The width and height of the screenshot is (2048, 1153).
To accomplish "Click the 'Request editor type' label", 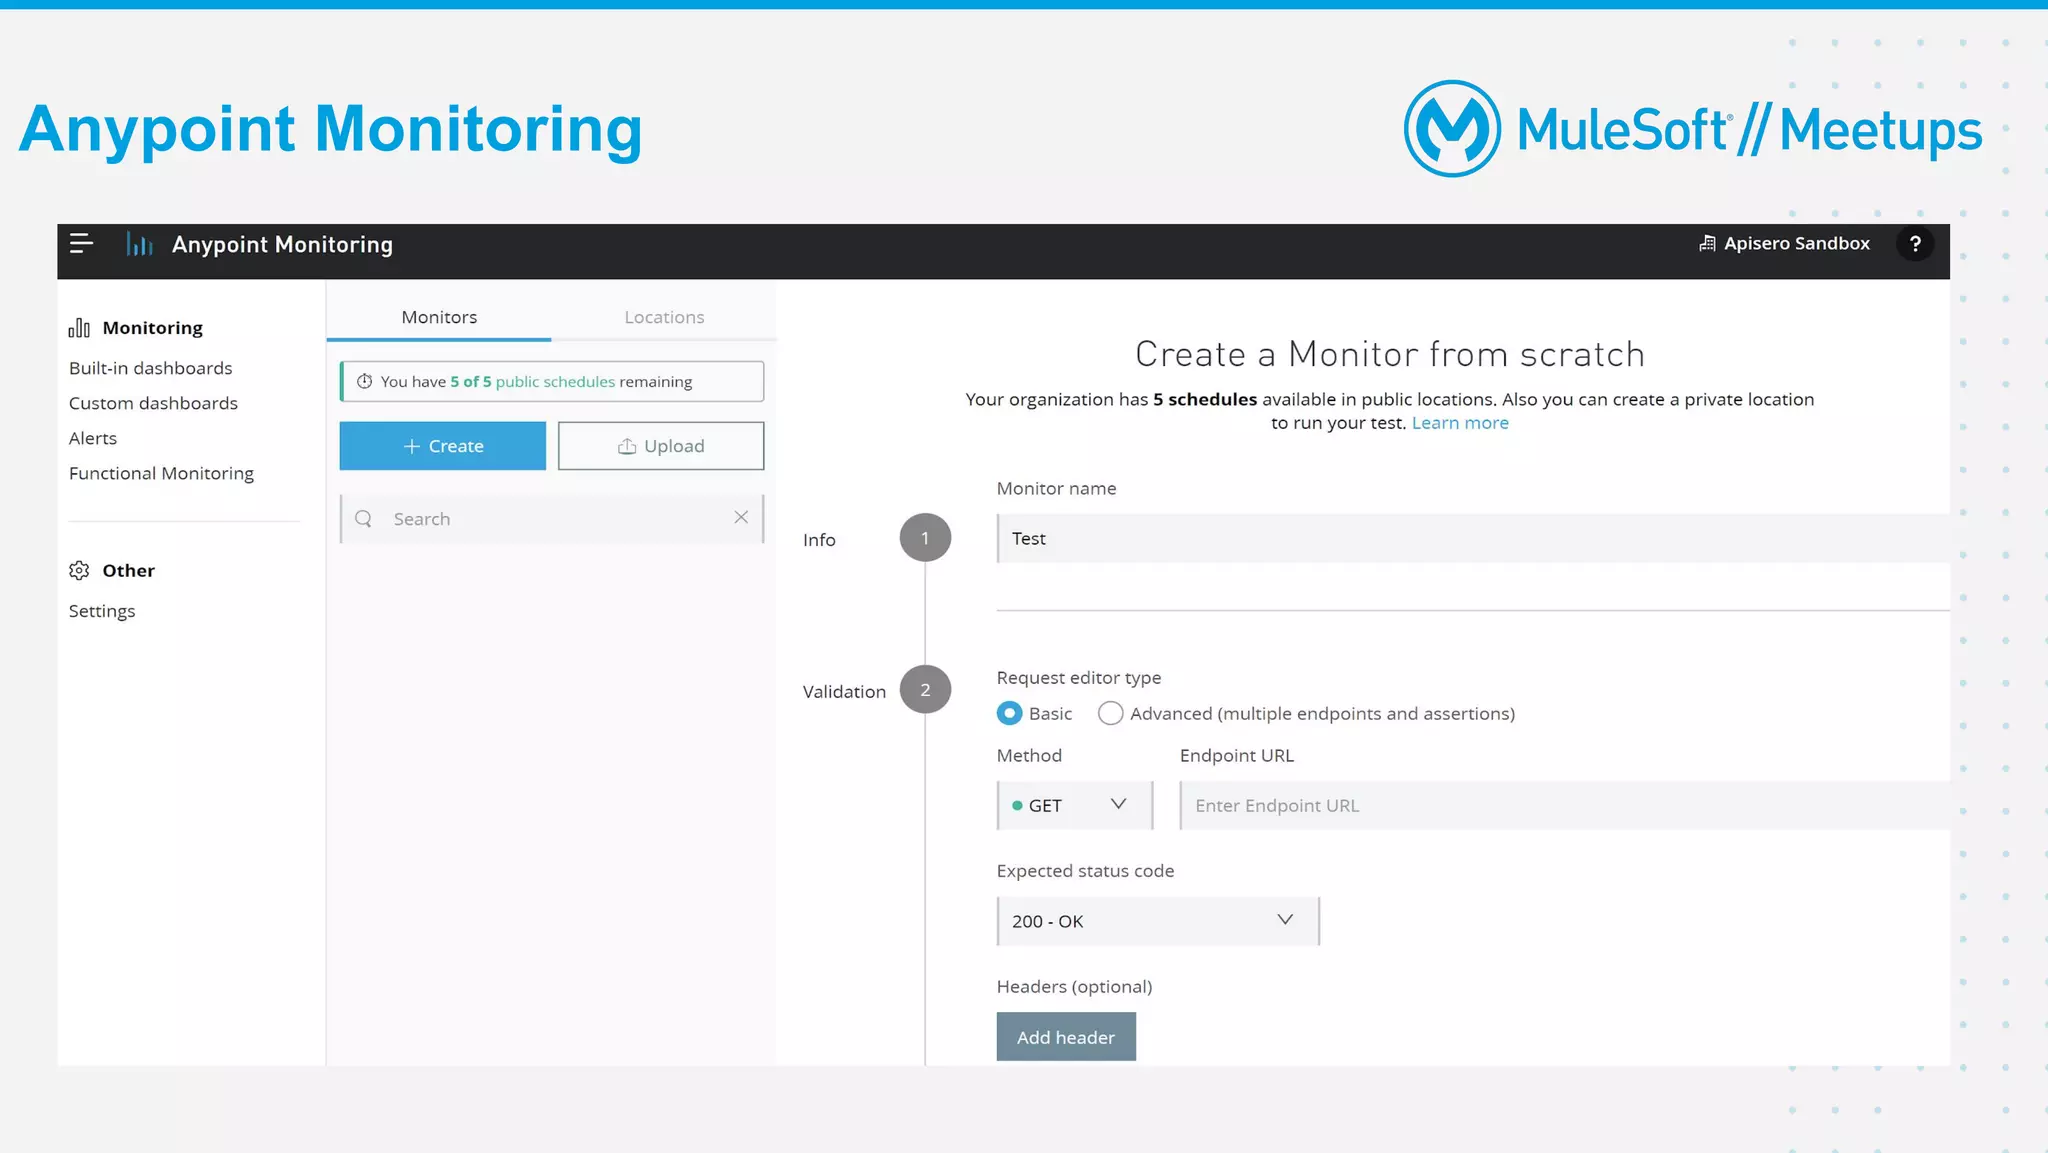I will pos(1079,678).
